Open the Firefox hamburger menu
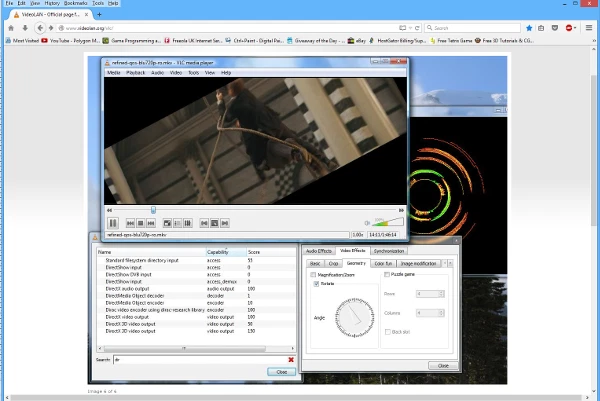Viewport: 600px width, 401px height. (589, 28)
